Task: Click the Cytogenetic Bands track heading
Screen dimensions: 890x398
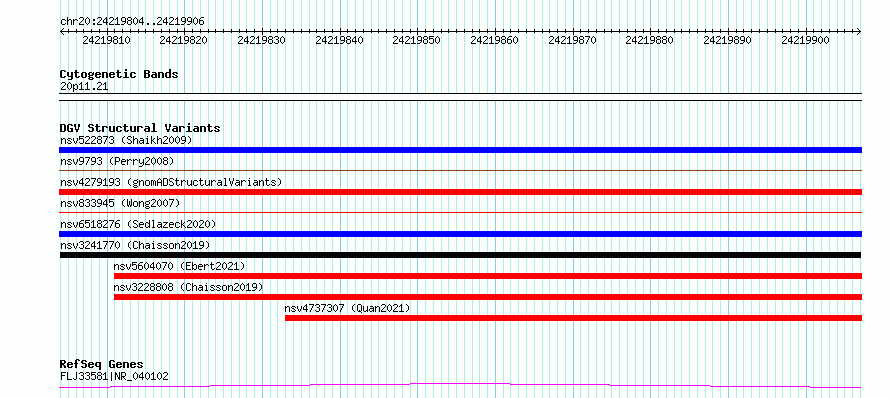Action: 119,74
